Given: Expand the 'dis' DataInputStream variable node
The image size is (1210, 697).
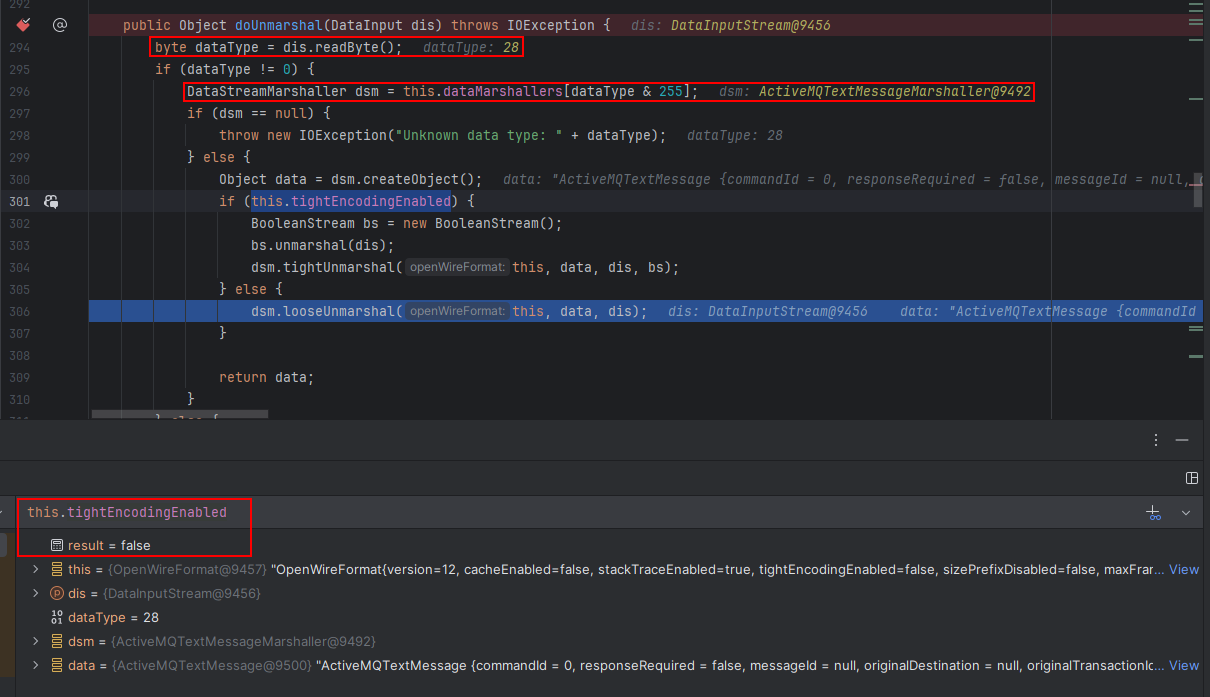Looking at the screenshot, I should point(36,593).
